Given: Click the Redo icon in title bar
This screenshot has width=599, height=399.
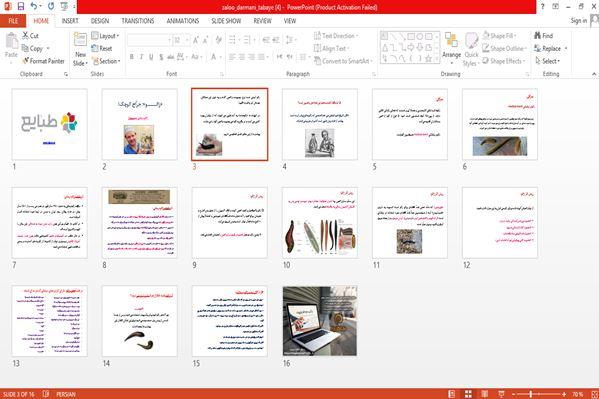Looking at the screenshot, I should click(x=51, y=6).
